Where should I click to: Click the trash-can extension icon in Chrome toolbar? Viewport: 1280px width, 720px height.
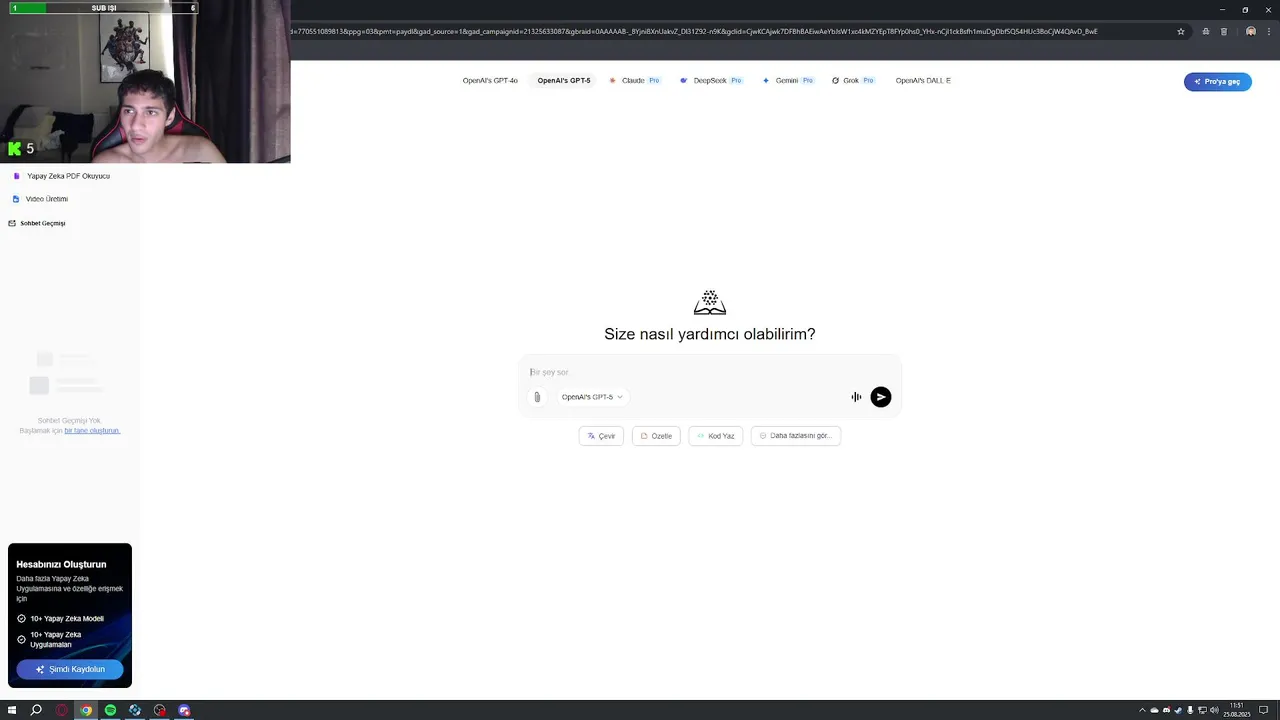[1224, 31]
